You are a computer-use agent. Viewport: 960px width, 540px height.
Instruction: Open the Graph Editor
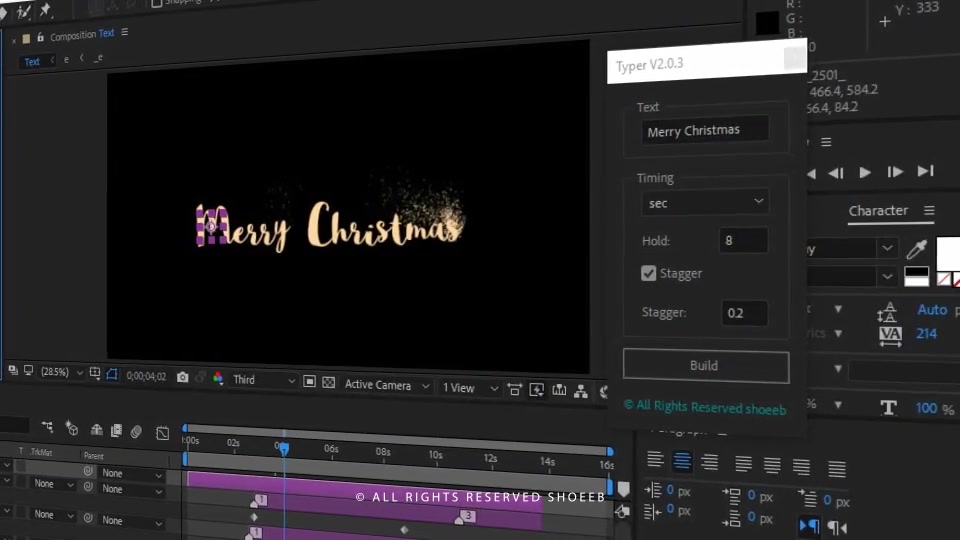click(162, 433)
